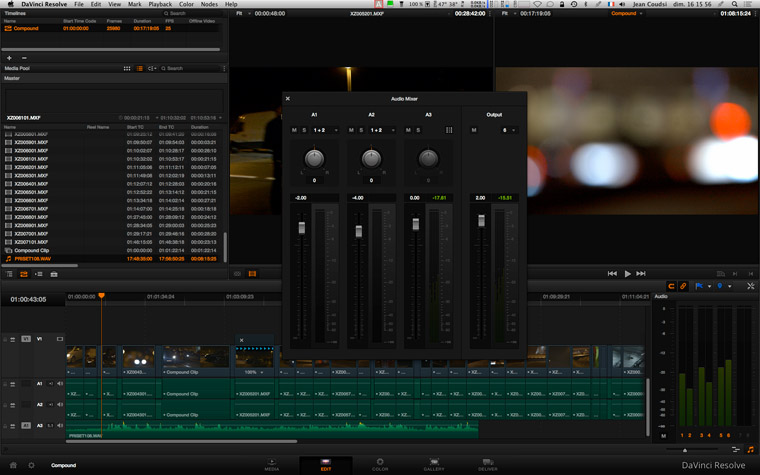Solo channel A3 in Audio Mixer
760x475 pixels.
(418, 130)
